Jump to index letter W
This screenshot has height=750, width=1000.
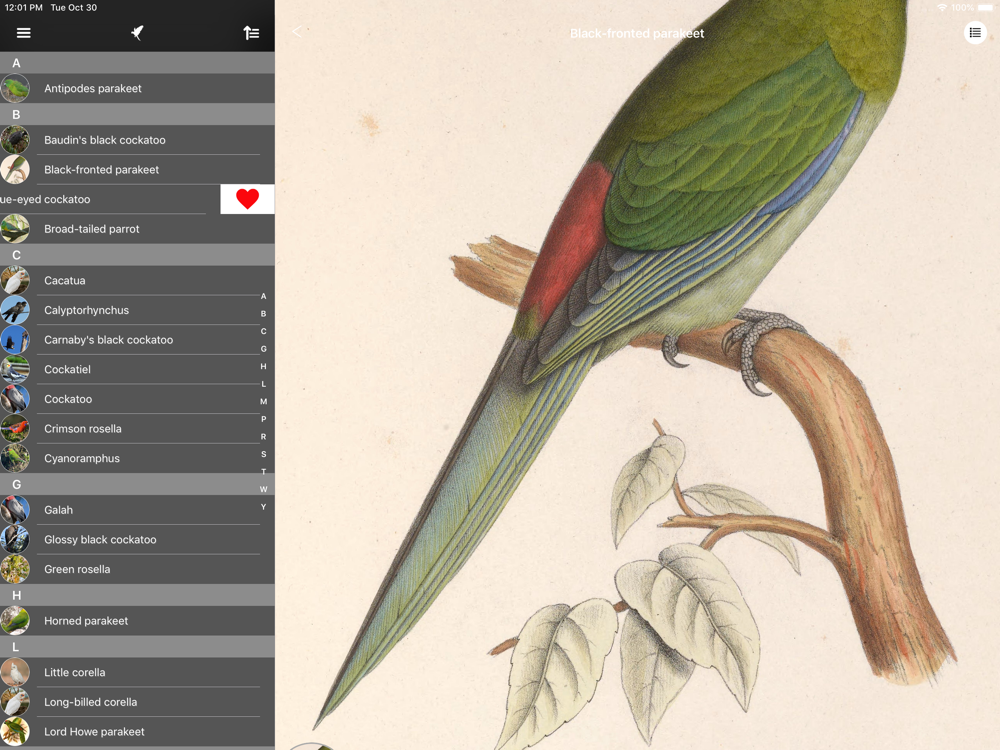[263, 489]
